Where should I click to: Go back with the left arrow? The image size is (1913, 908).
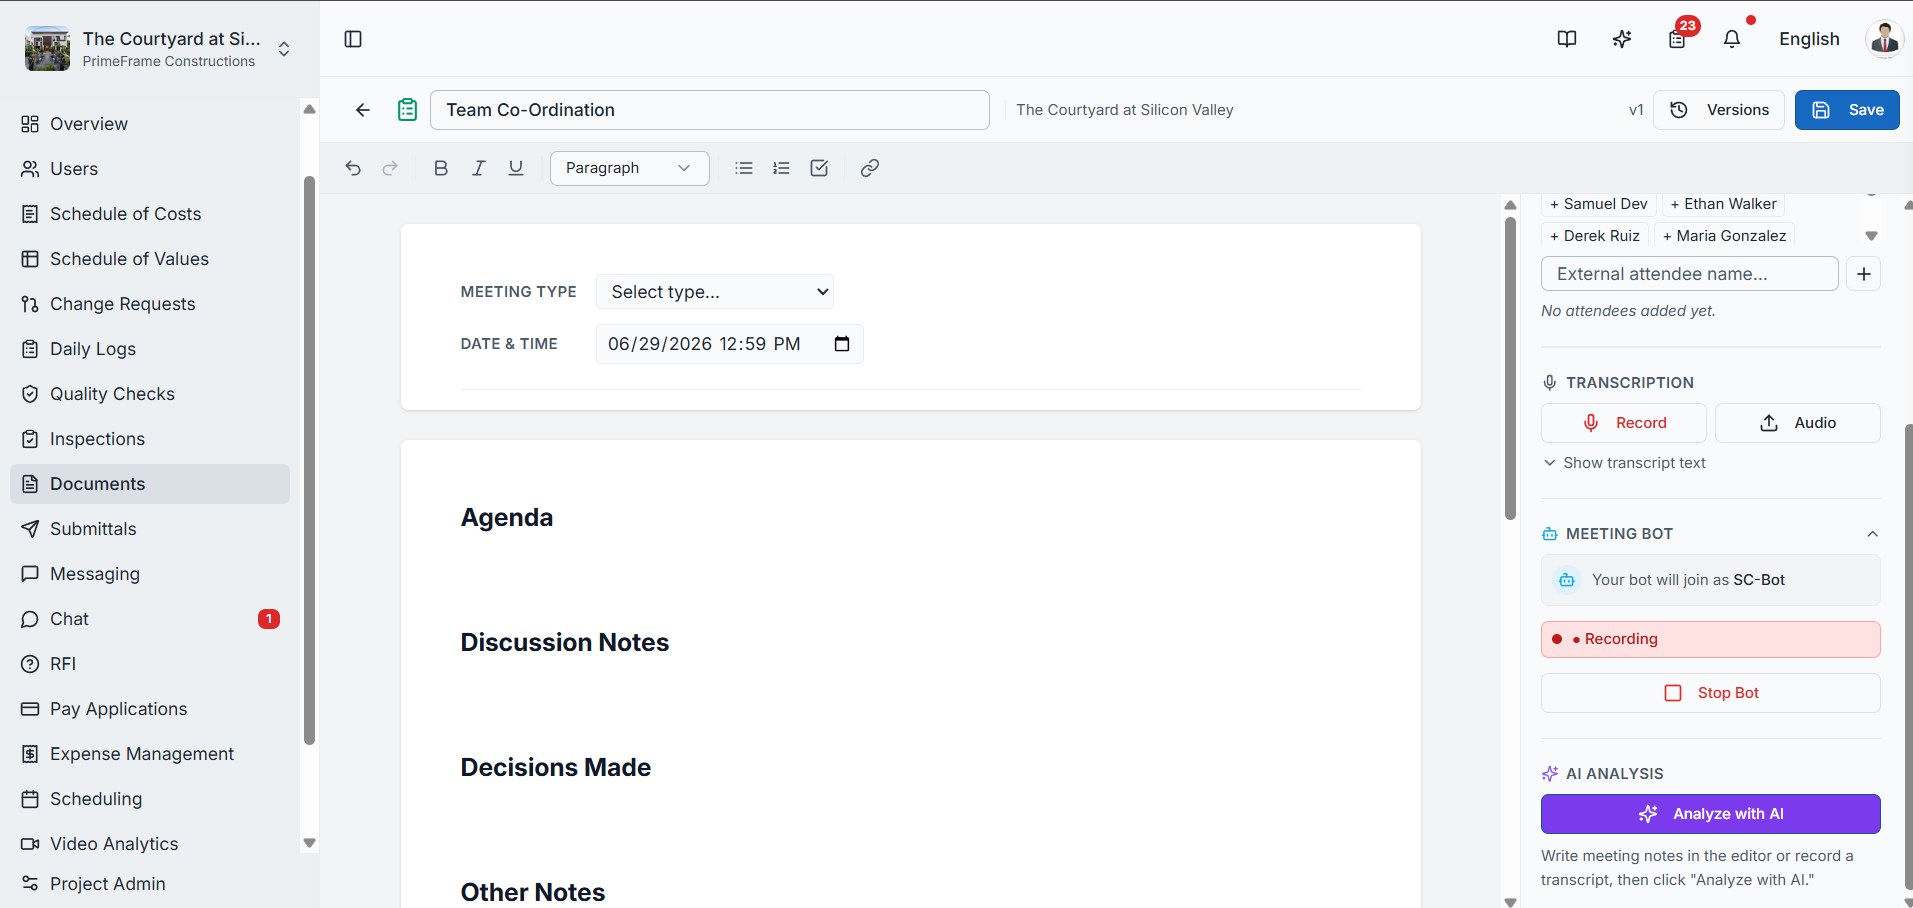pos(363,110)
